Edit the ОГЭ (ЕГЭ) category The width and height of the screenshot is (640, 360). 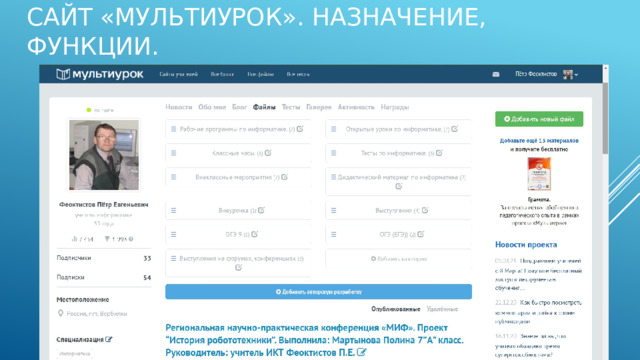[x=420, y=234]
